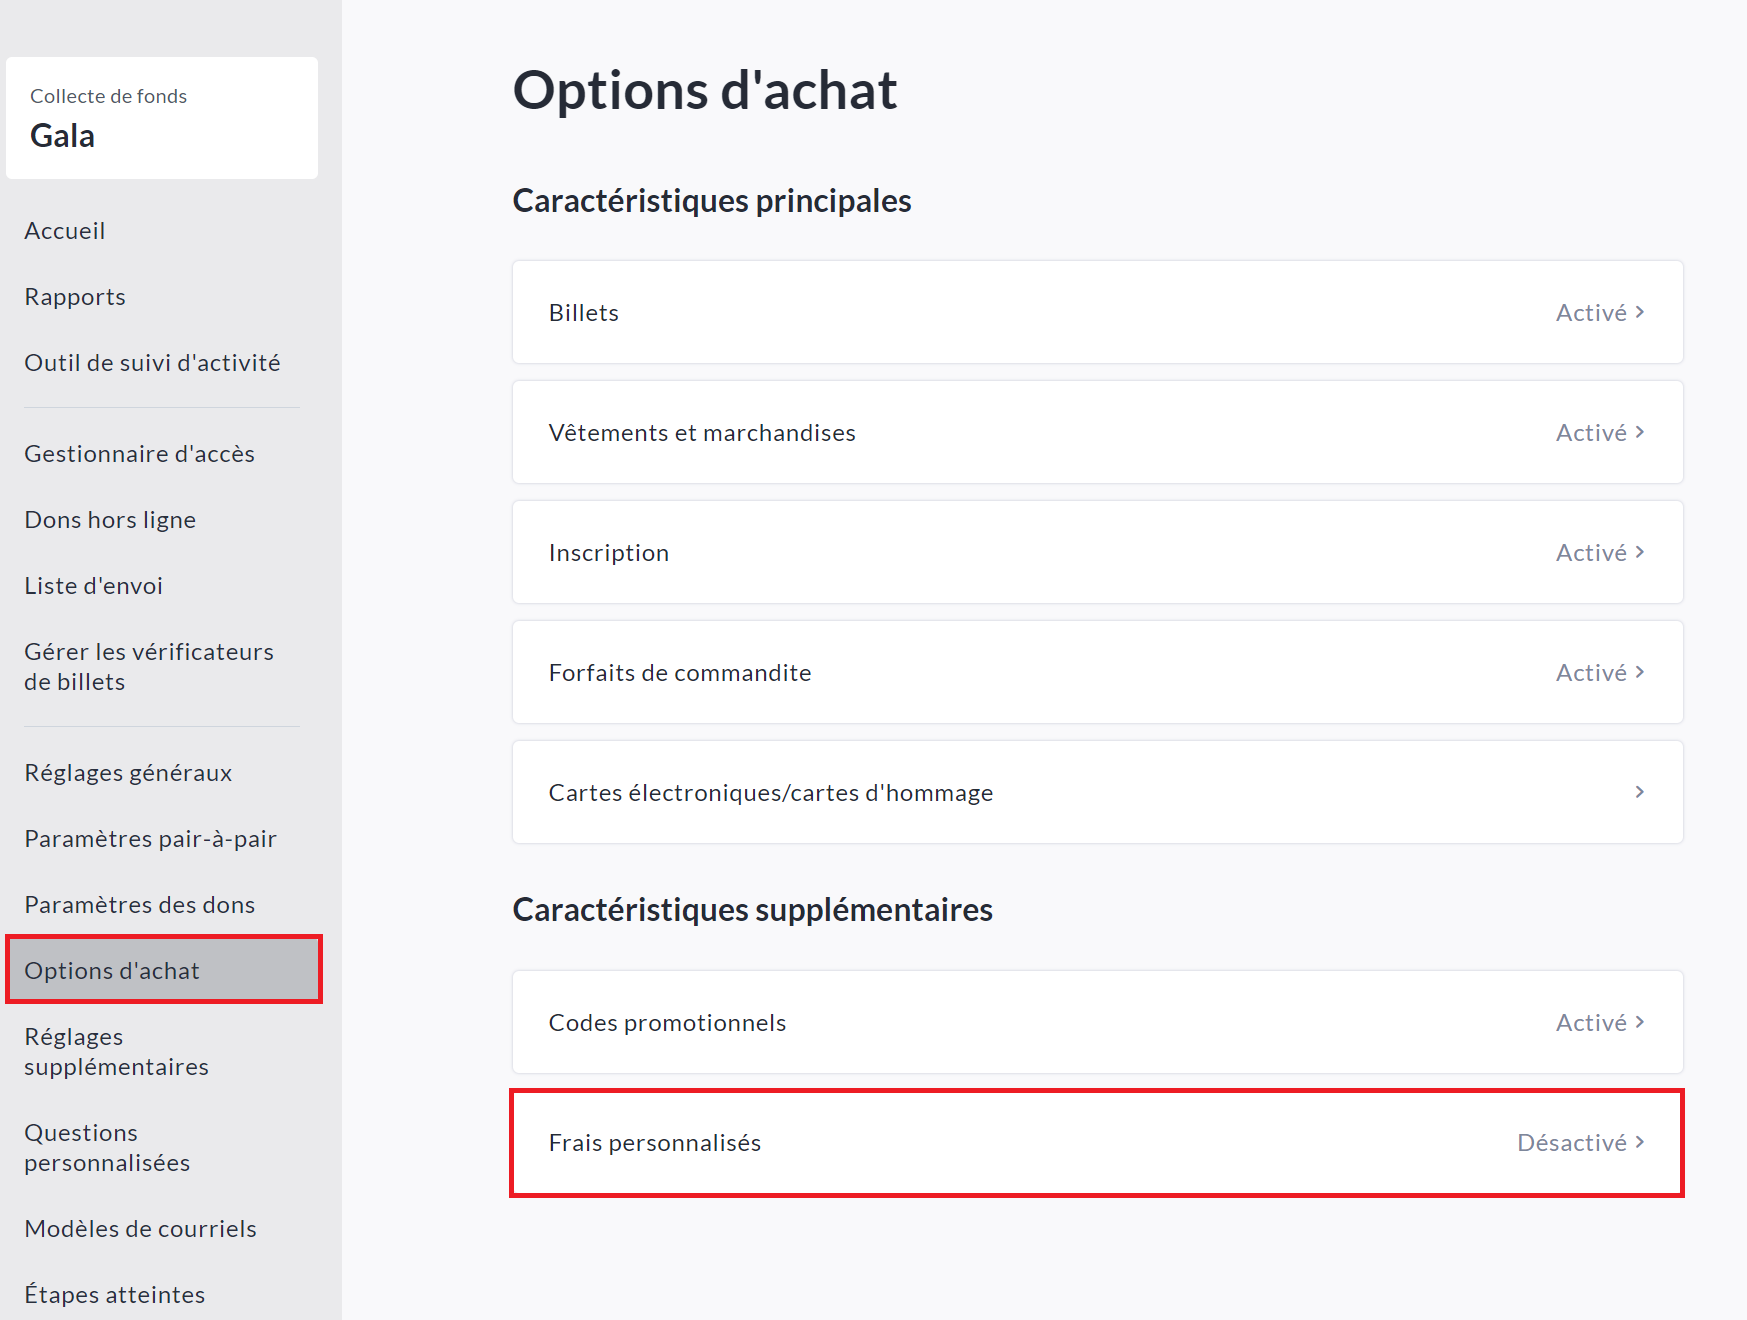Screen dimensions: 1747x1320
Task: Click the Frais personnalisés Désactivé chevron
Action: click(1639, 1142)
